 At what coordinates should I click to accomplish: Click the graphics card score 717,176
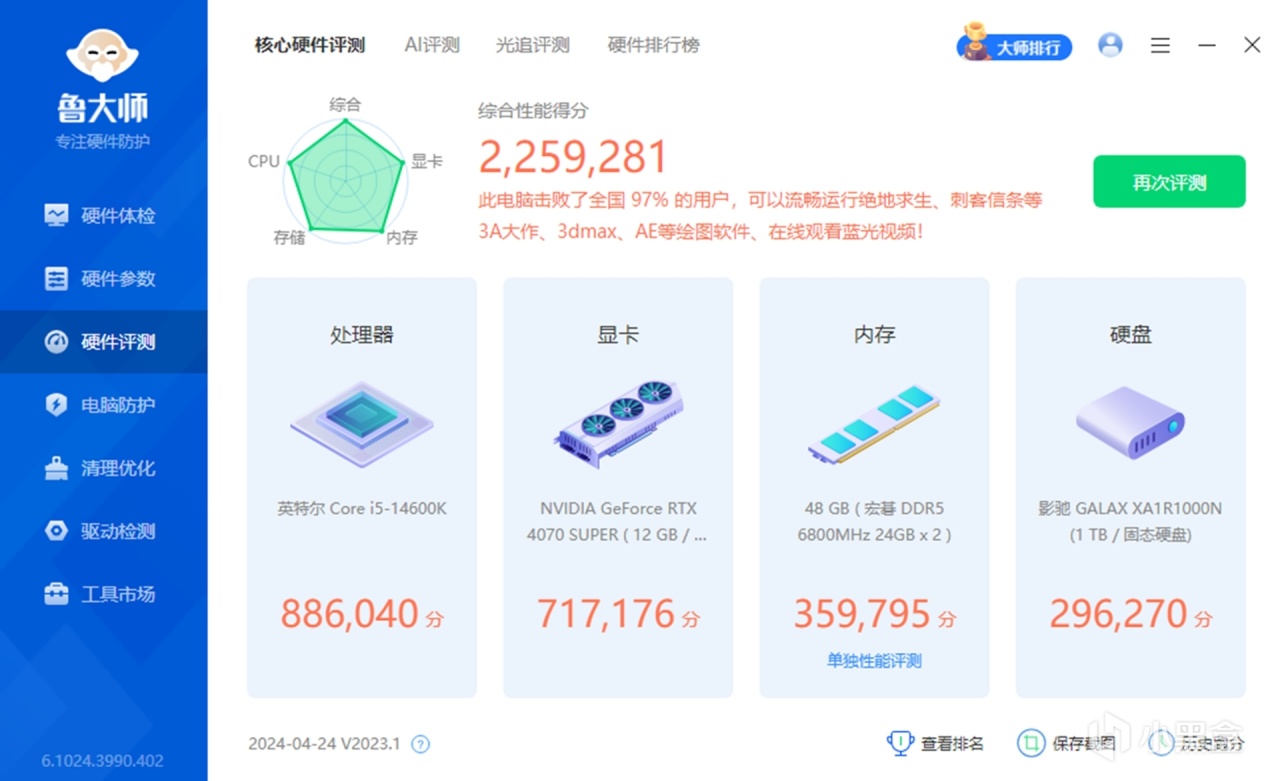click(x=605, y=613)
